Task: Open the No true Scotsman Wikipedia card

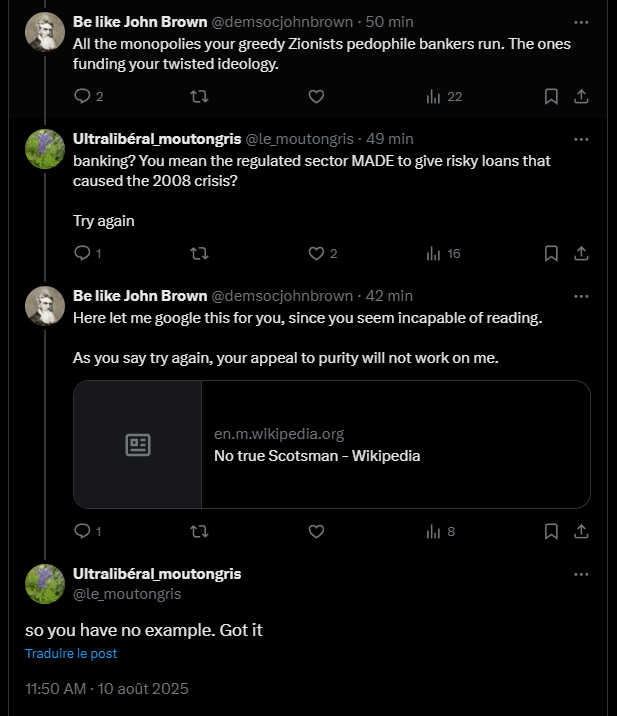Action: (331, 445)
